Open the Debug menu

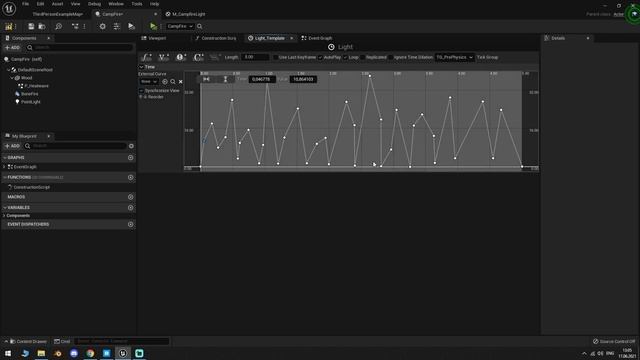[94, 4]
